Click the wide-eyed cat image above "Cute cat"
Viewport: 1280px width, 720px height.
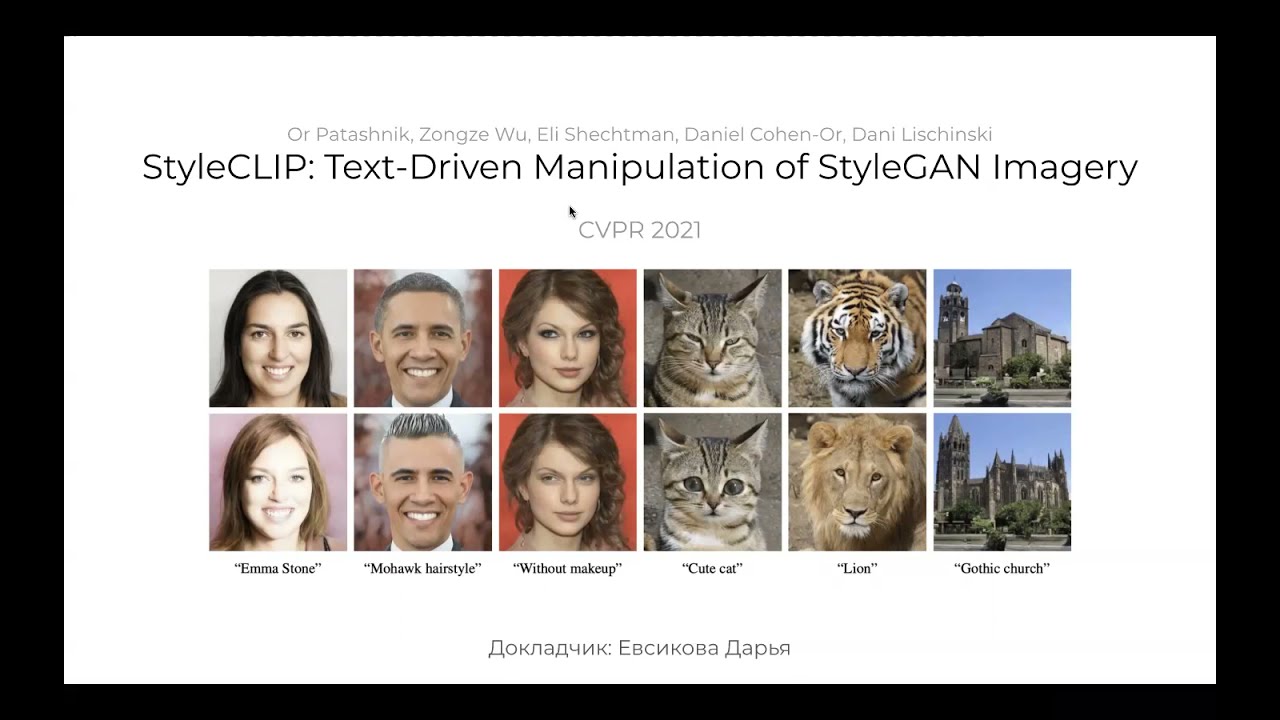click(712, 482)
